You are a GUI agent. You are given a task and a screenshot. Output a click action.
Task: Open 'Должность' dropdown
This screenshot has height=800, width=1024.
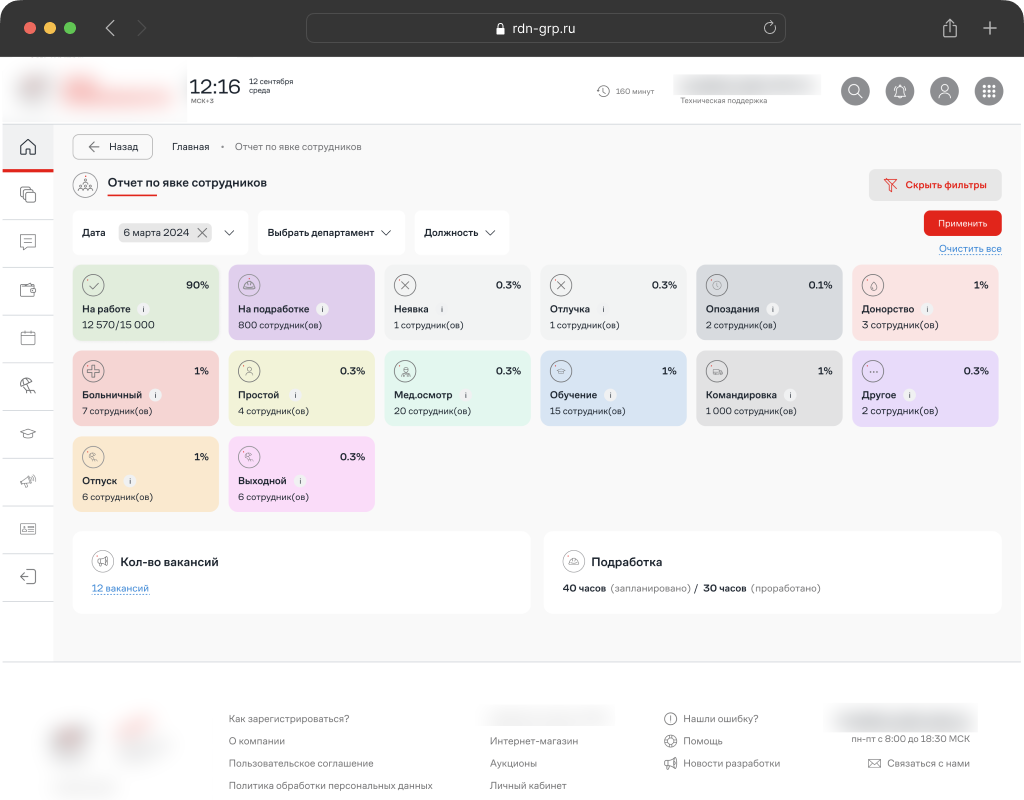(460, 233)
